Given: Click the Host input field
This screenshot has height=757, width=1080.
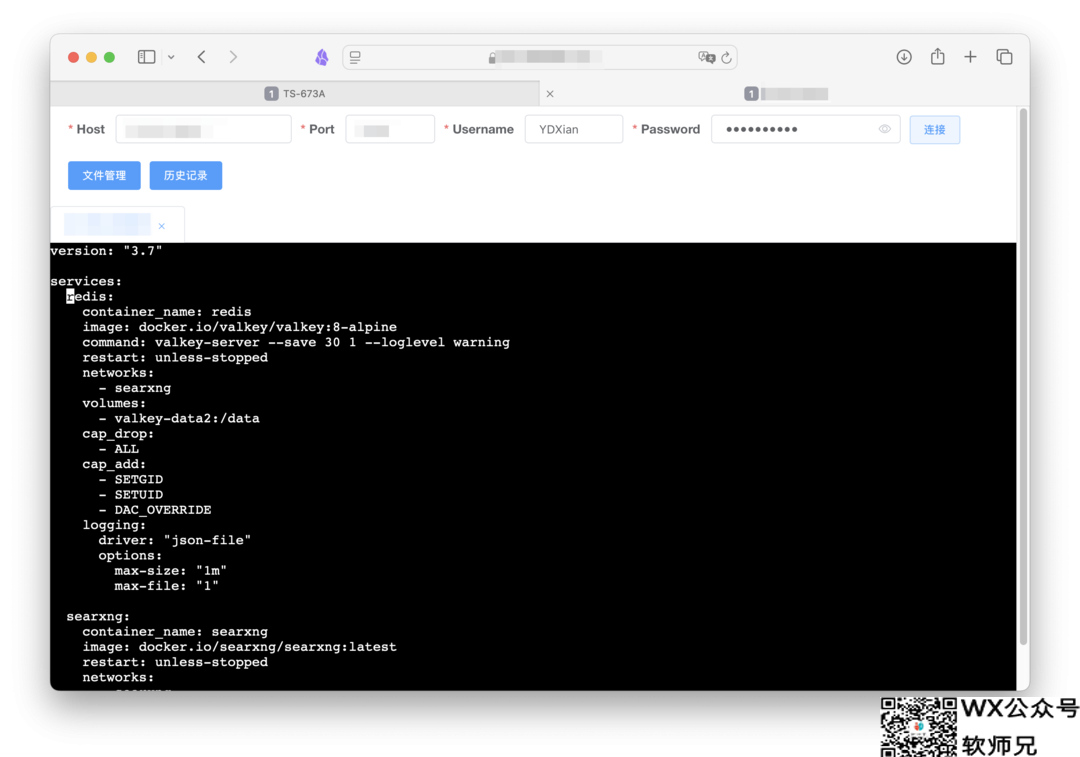Looking at the screenshot, I should (x=203, y=129).
